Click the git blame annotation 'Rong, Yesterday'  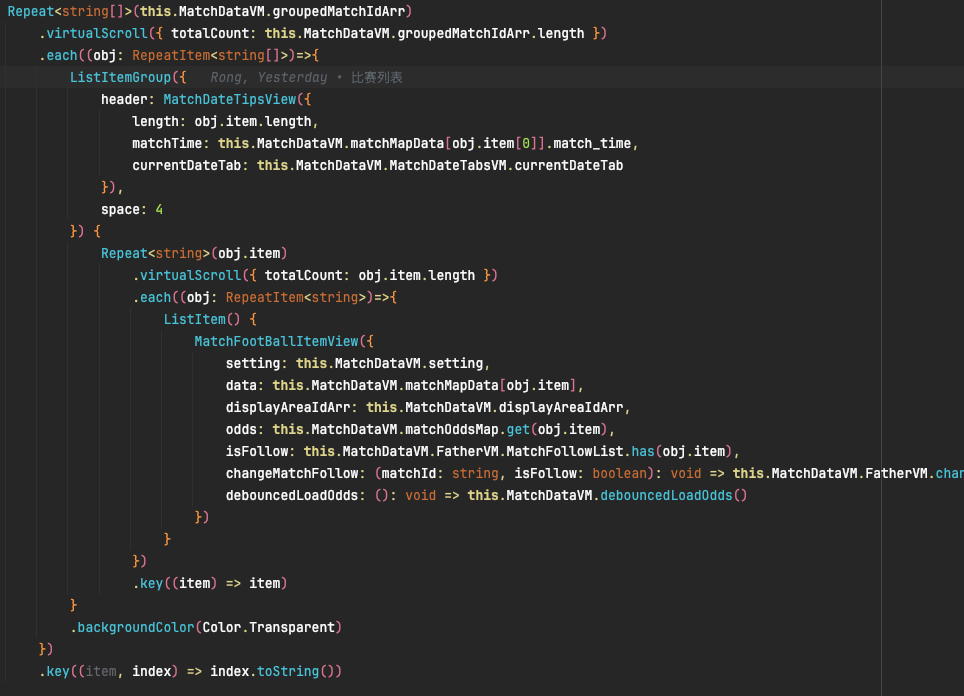[269, 77]
